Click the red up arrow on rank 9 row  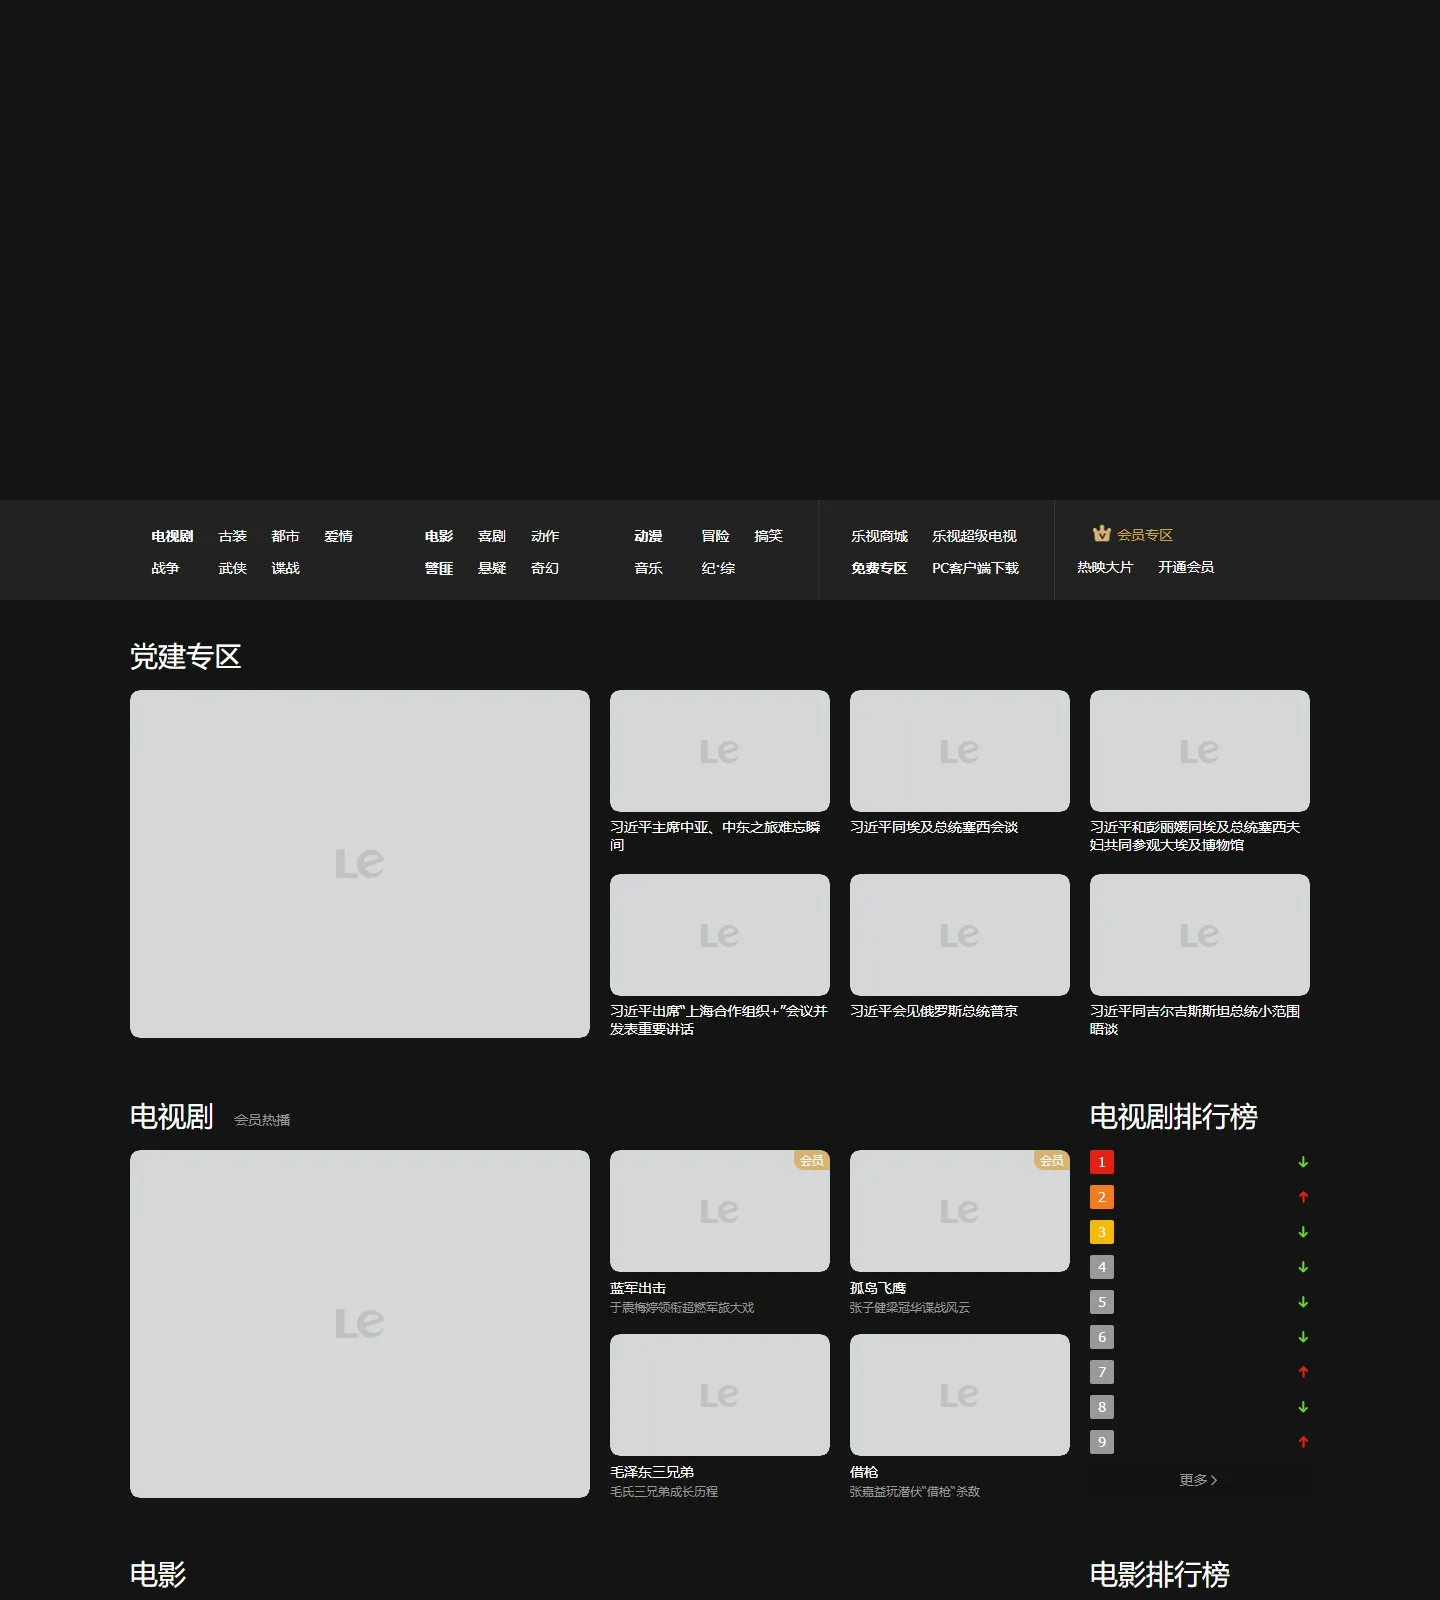[1303, 1442]
